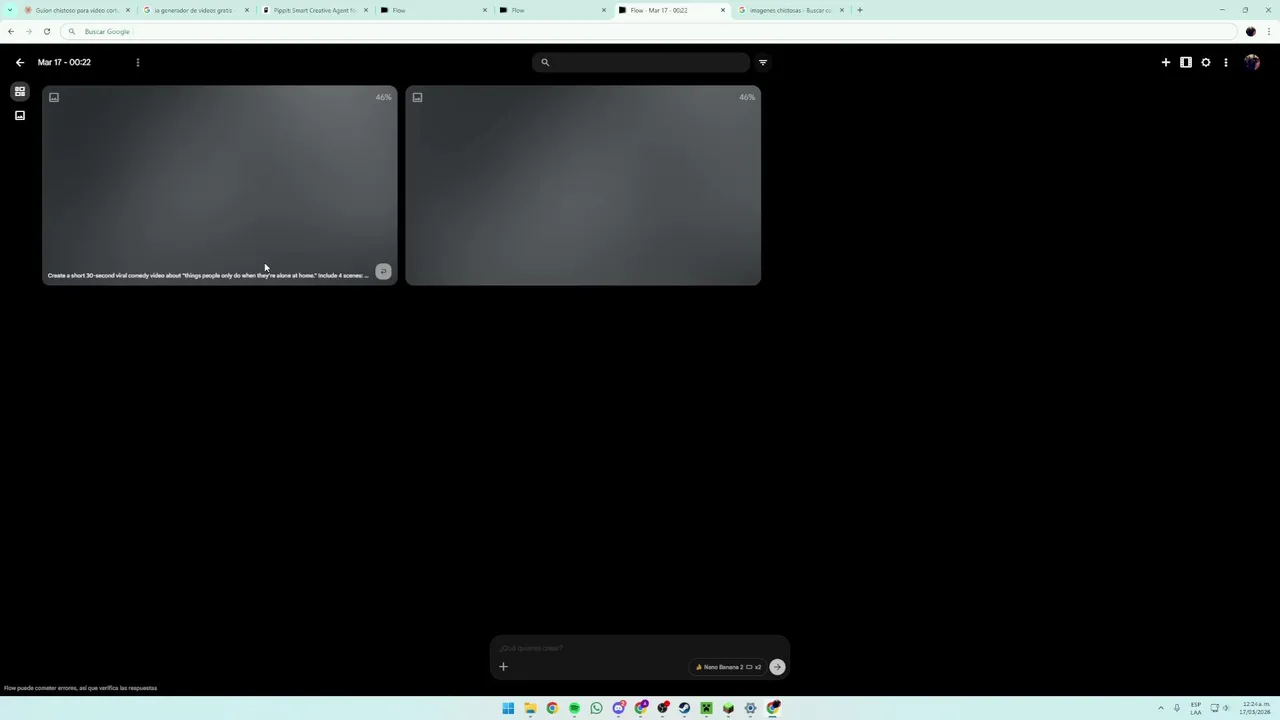Select the images view icon in left sidebar

point(19,115)
